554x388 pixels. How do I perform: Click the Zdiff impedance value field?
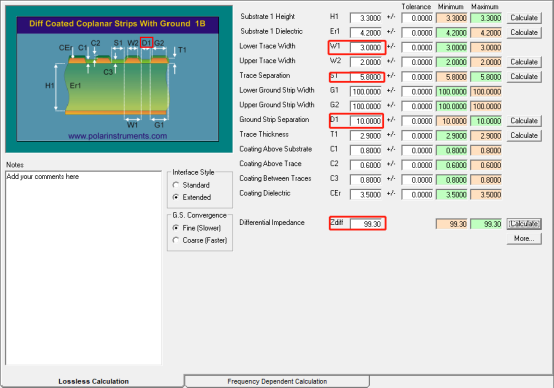click(366, 224)
